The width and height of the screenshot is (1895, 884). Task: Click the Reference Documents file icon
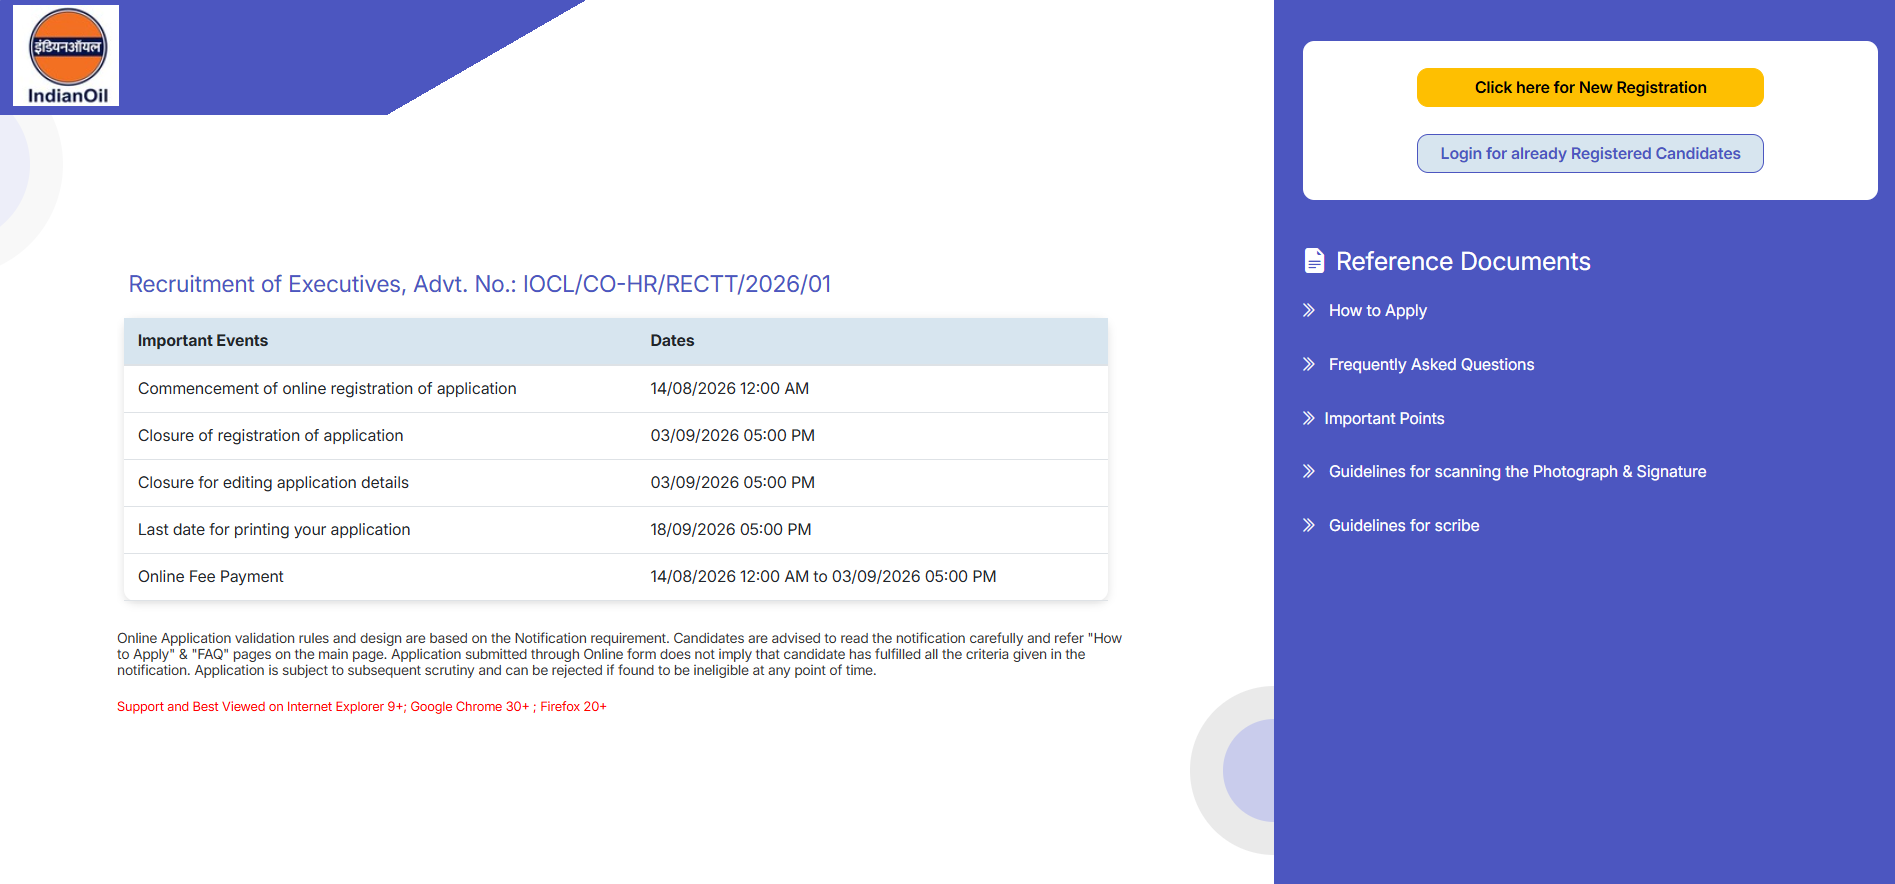tap(1314, 261)
